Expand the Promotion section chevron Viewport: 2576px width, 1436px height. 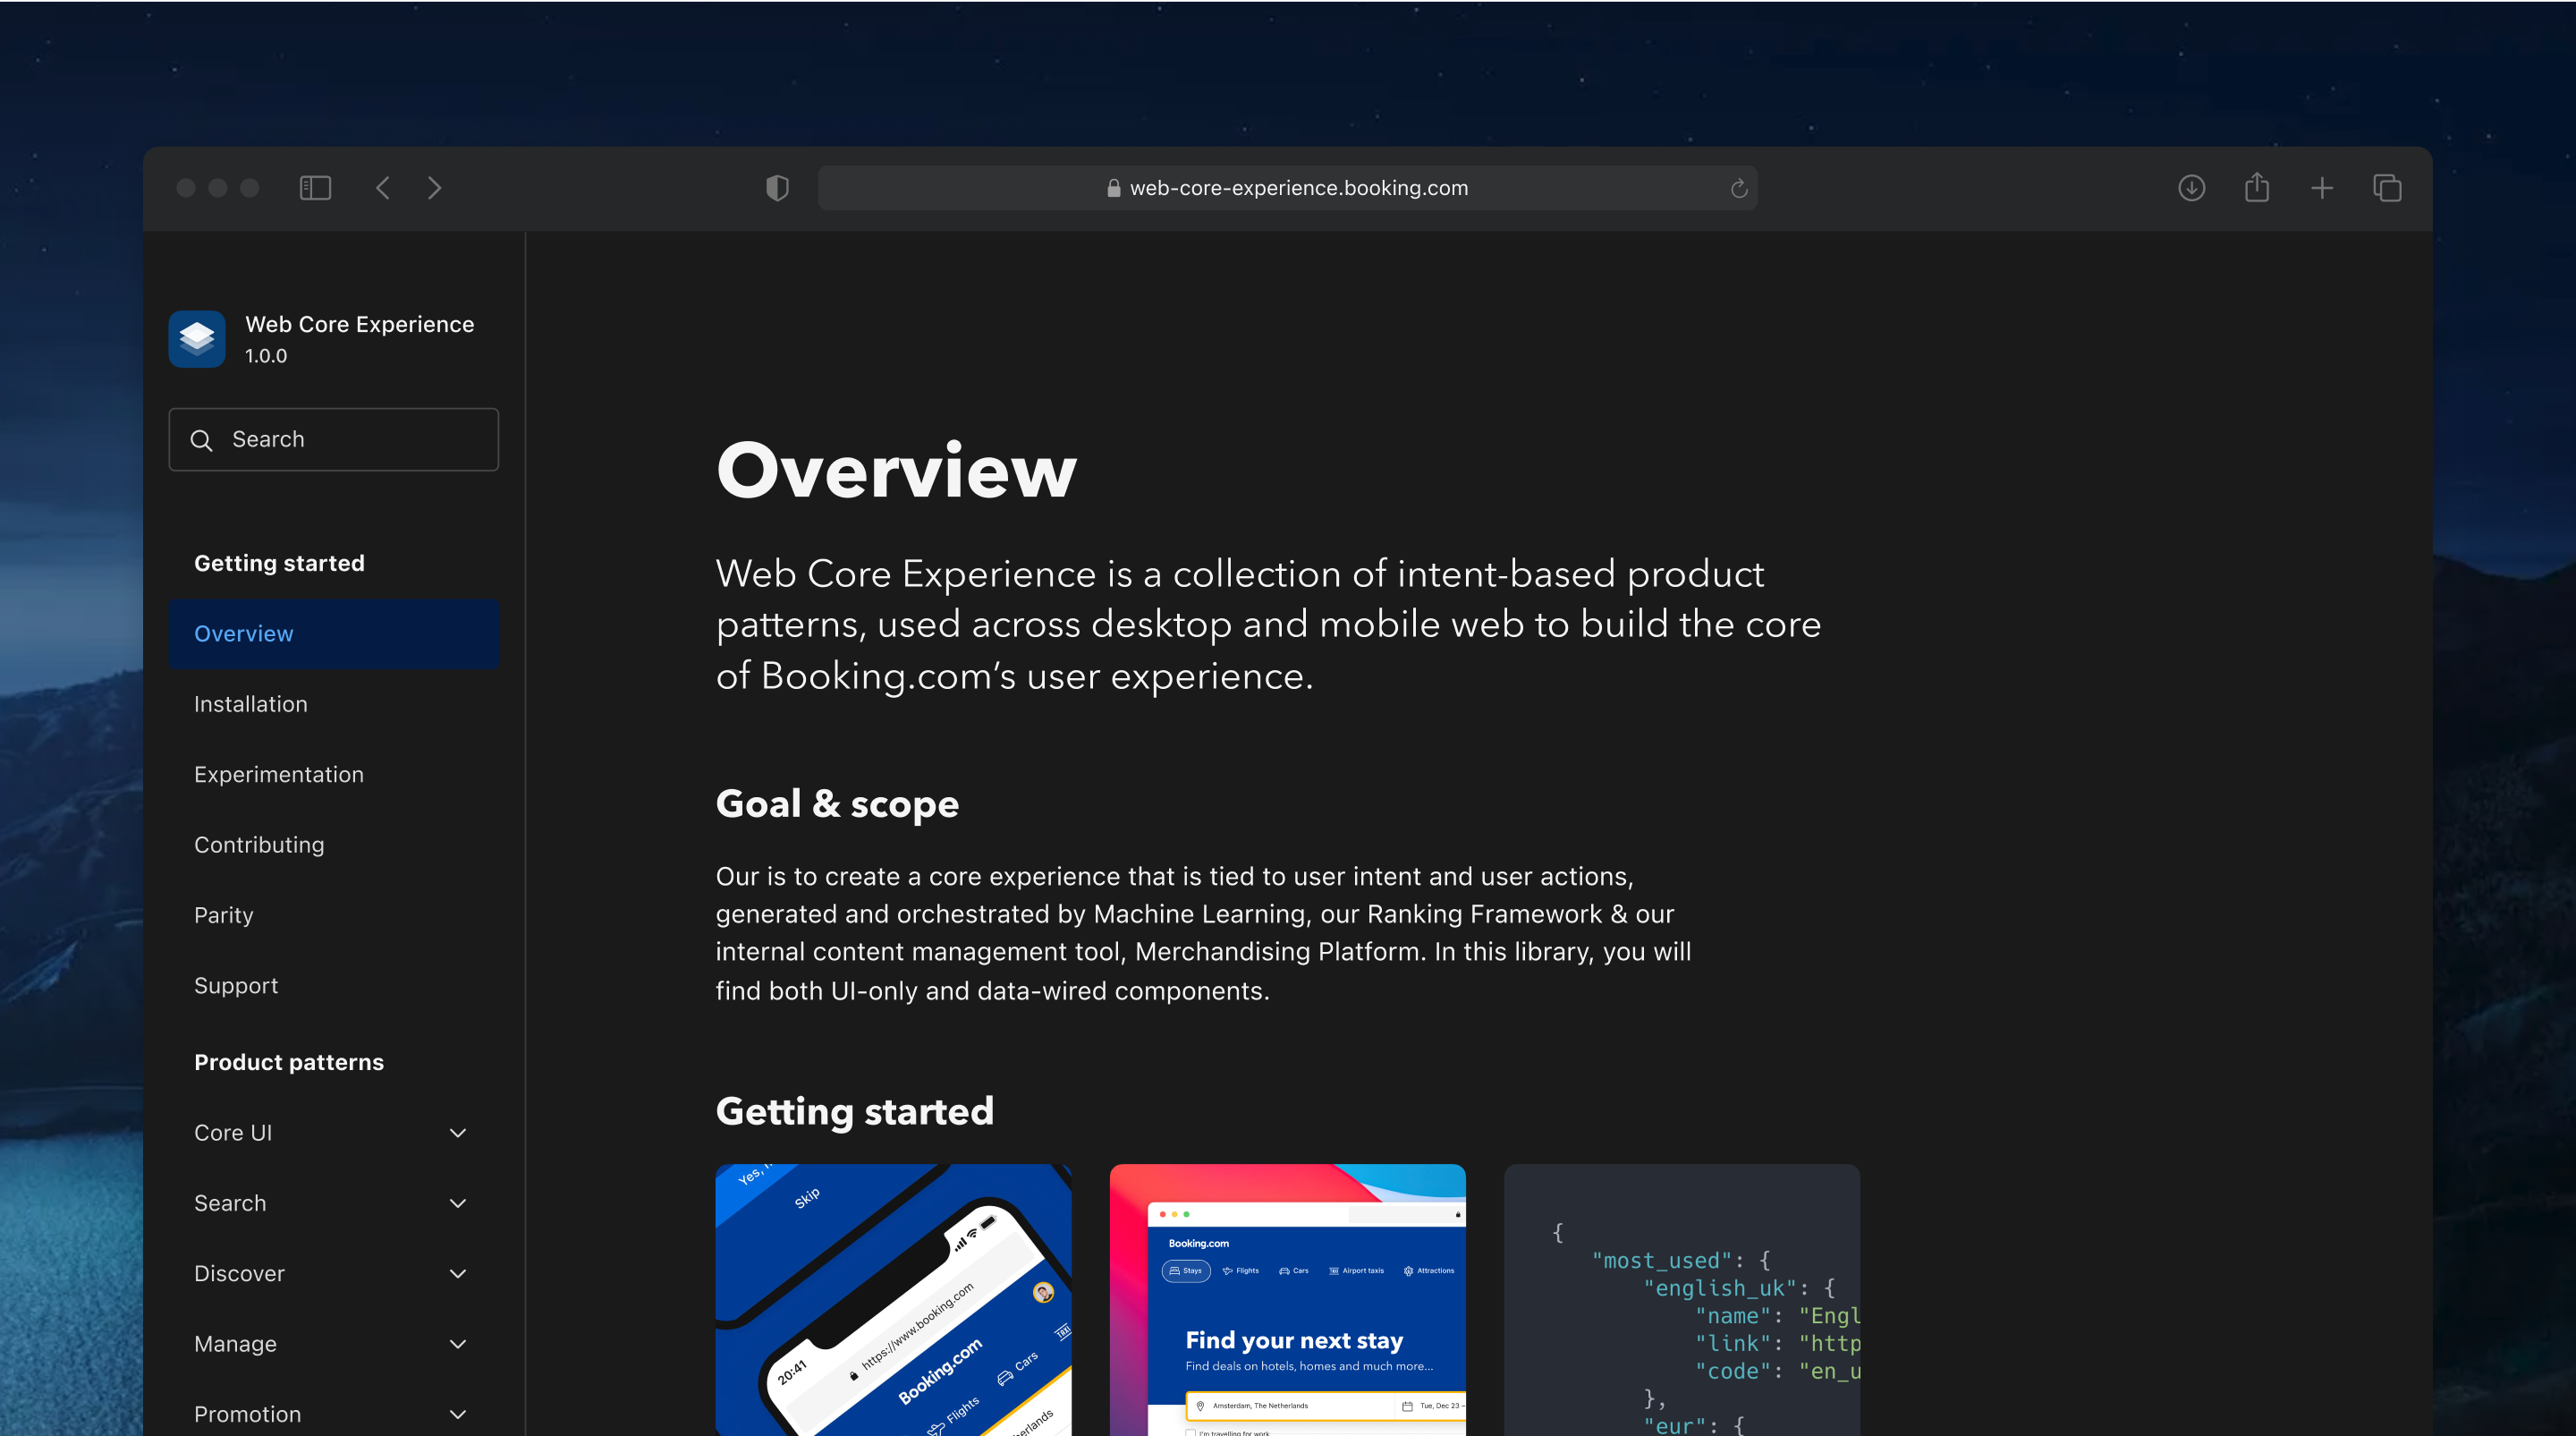click(x=458, y=1414)
